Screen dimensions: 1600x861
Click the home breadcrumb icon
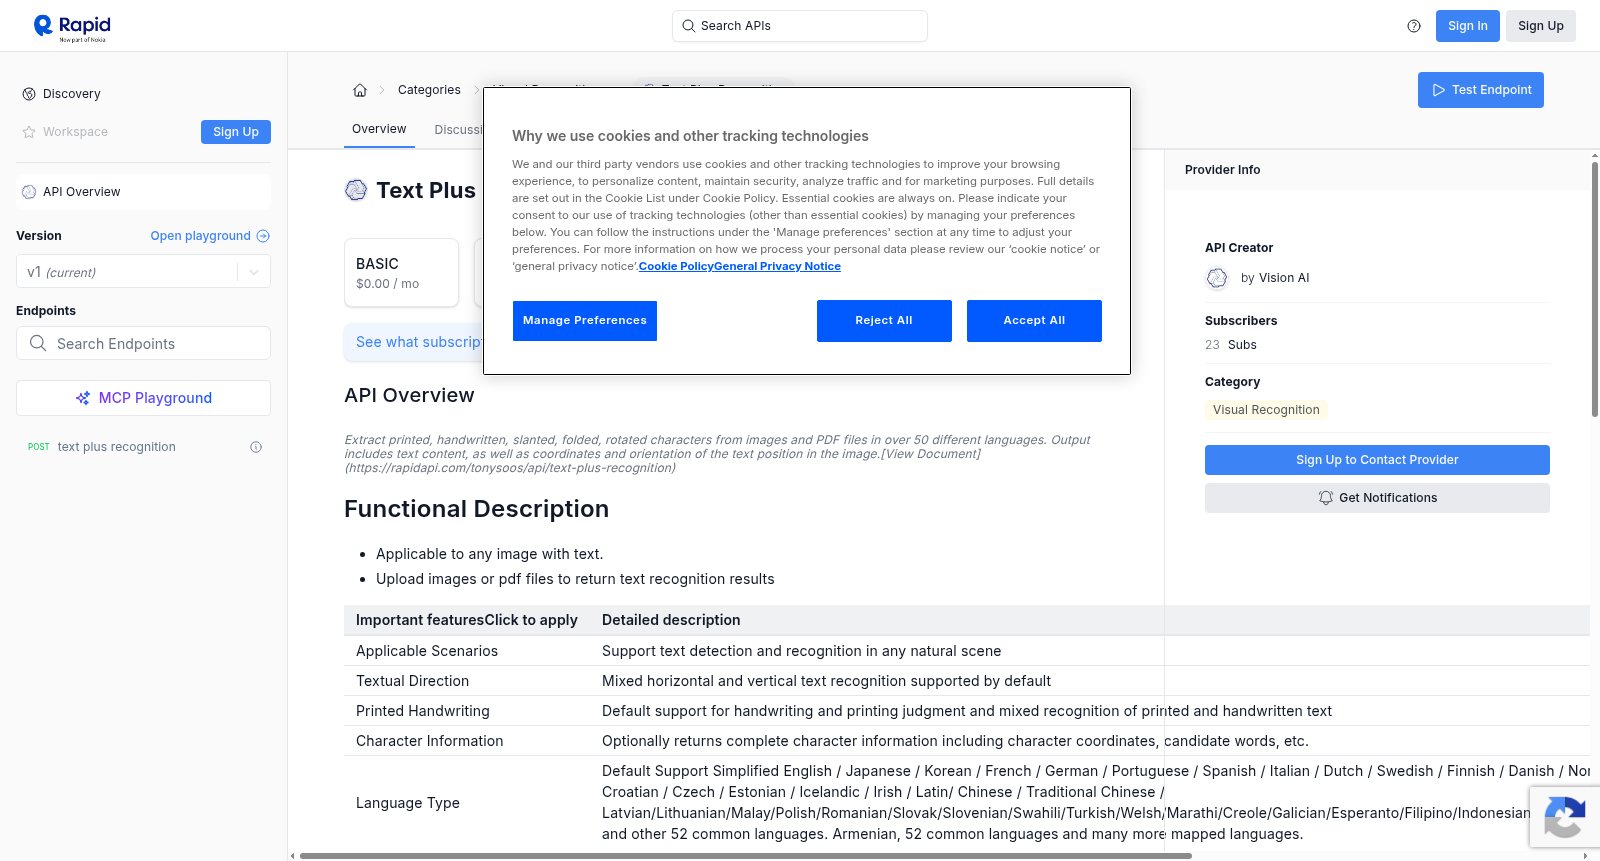(360, 90)
